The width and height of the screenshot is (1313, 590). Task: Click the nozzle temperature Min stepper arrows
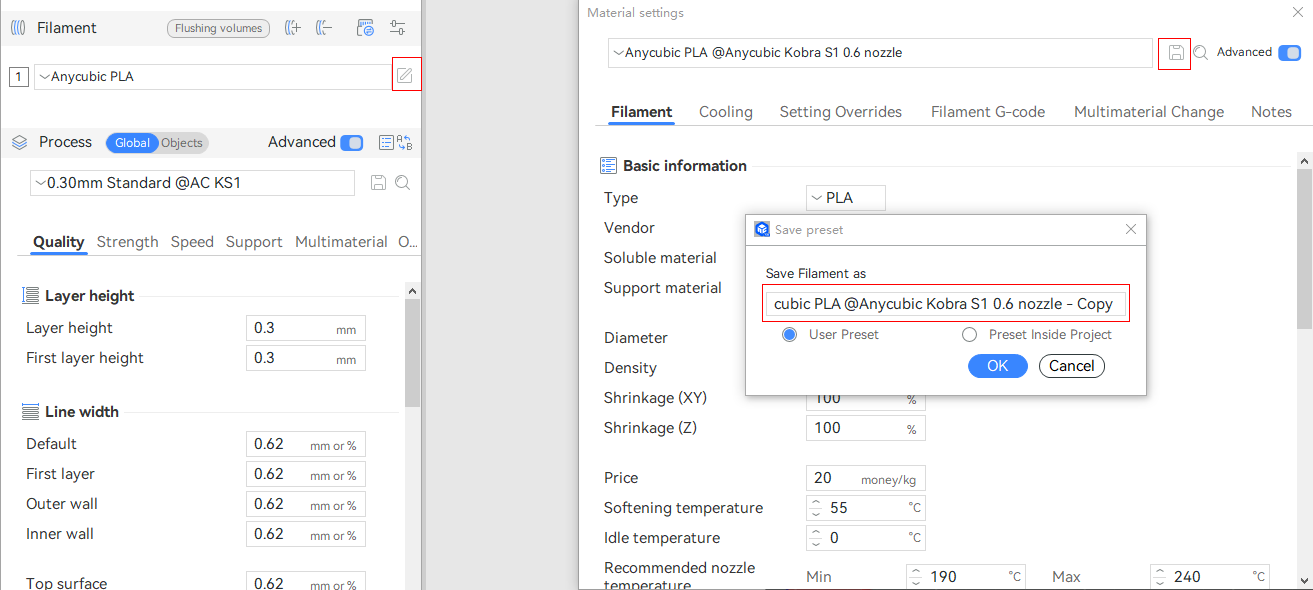click(x=918, y=577)
